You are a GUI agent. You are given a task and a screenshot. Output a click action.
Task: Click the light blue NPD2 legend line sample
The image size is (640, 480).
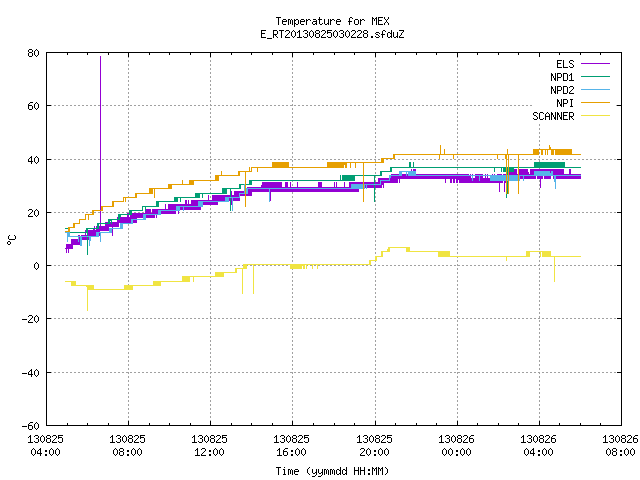(595, 90)
